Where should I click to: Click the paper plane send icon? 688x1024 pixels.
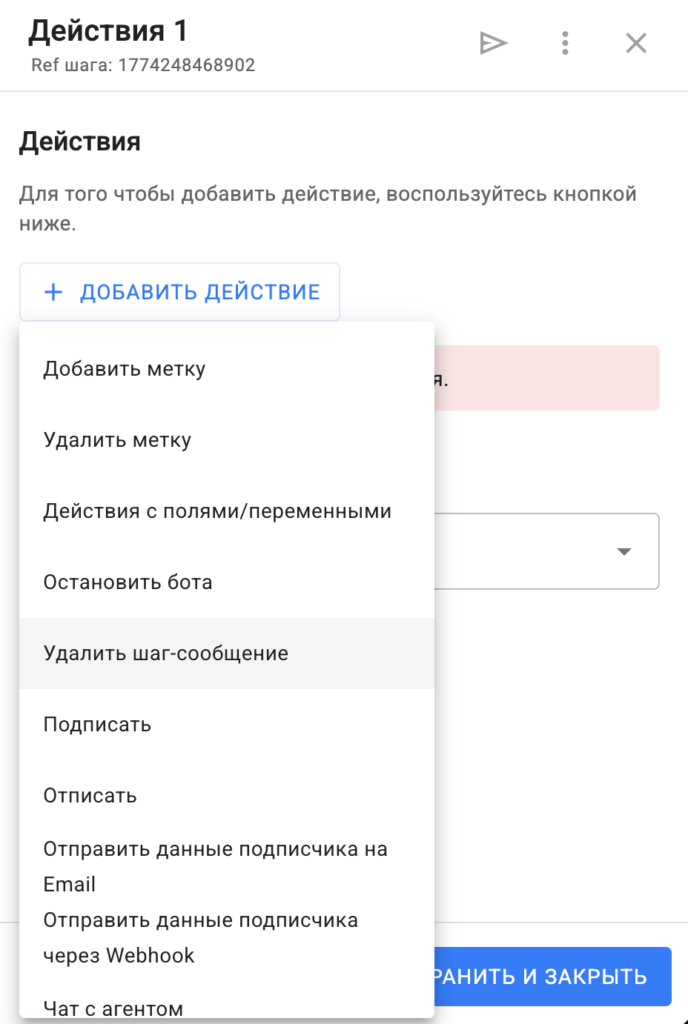493,43
